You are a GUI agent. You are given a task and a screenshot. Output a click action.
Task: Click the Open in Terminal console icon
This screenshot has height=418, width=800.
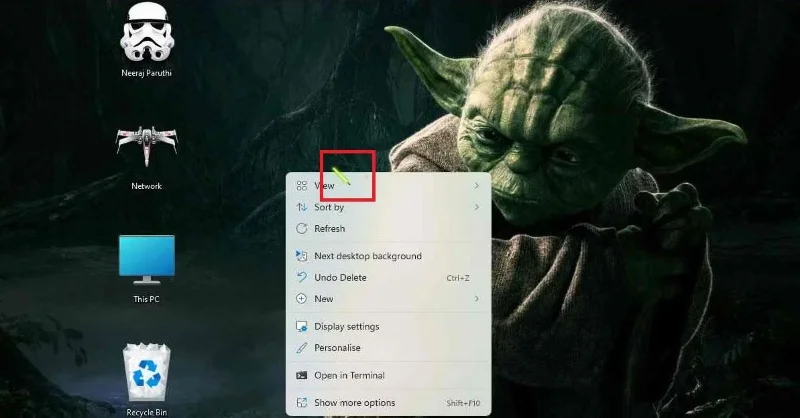coord(302,375)
